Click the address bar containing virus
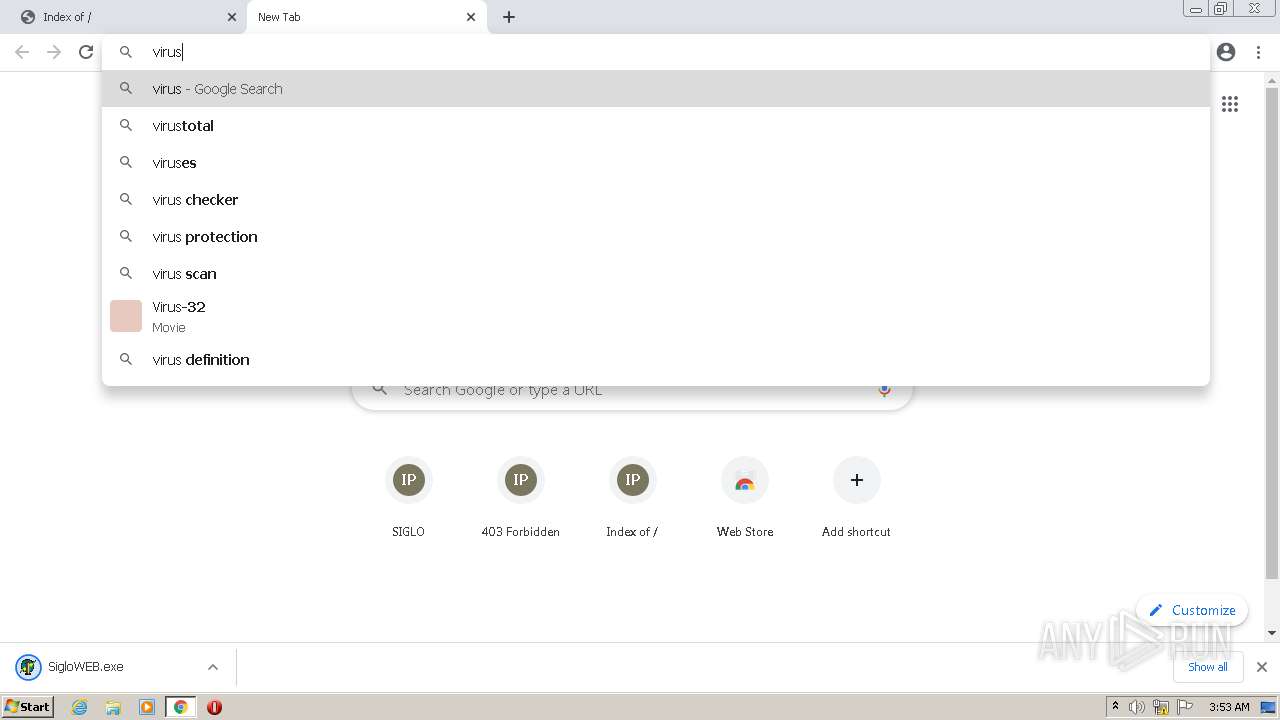The width and height of the screenshot is (1280, 720). 656,52
